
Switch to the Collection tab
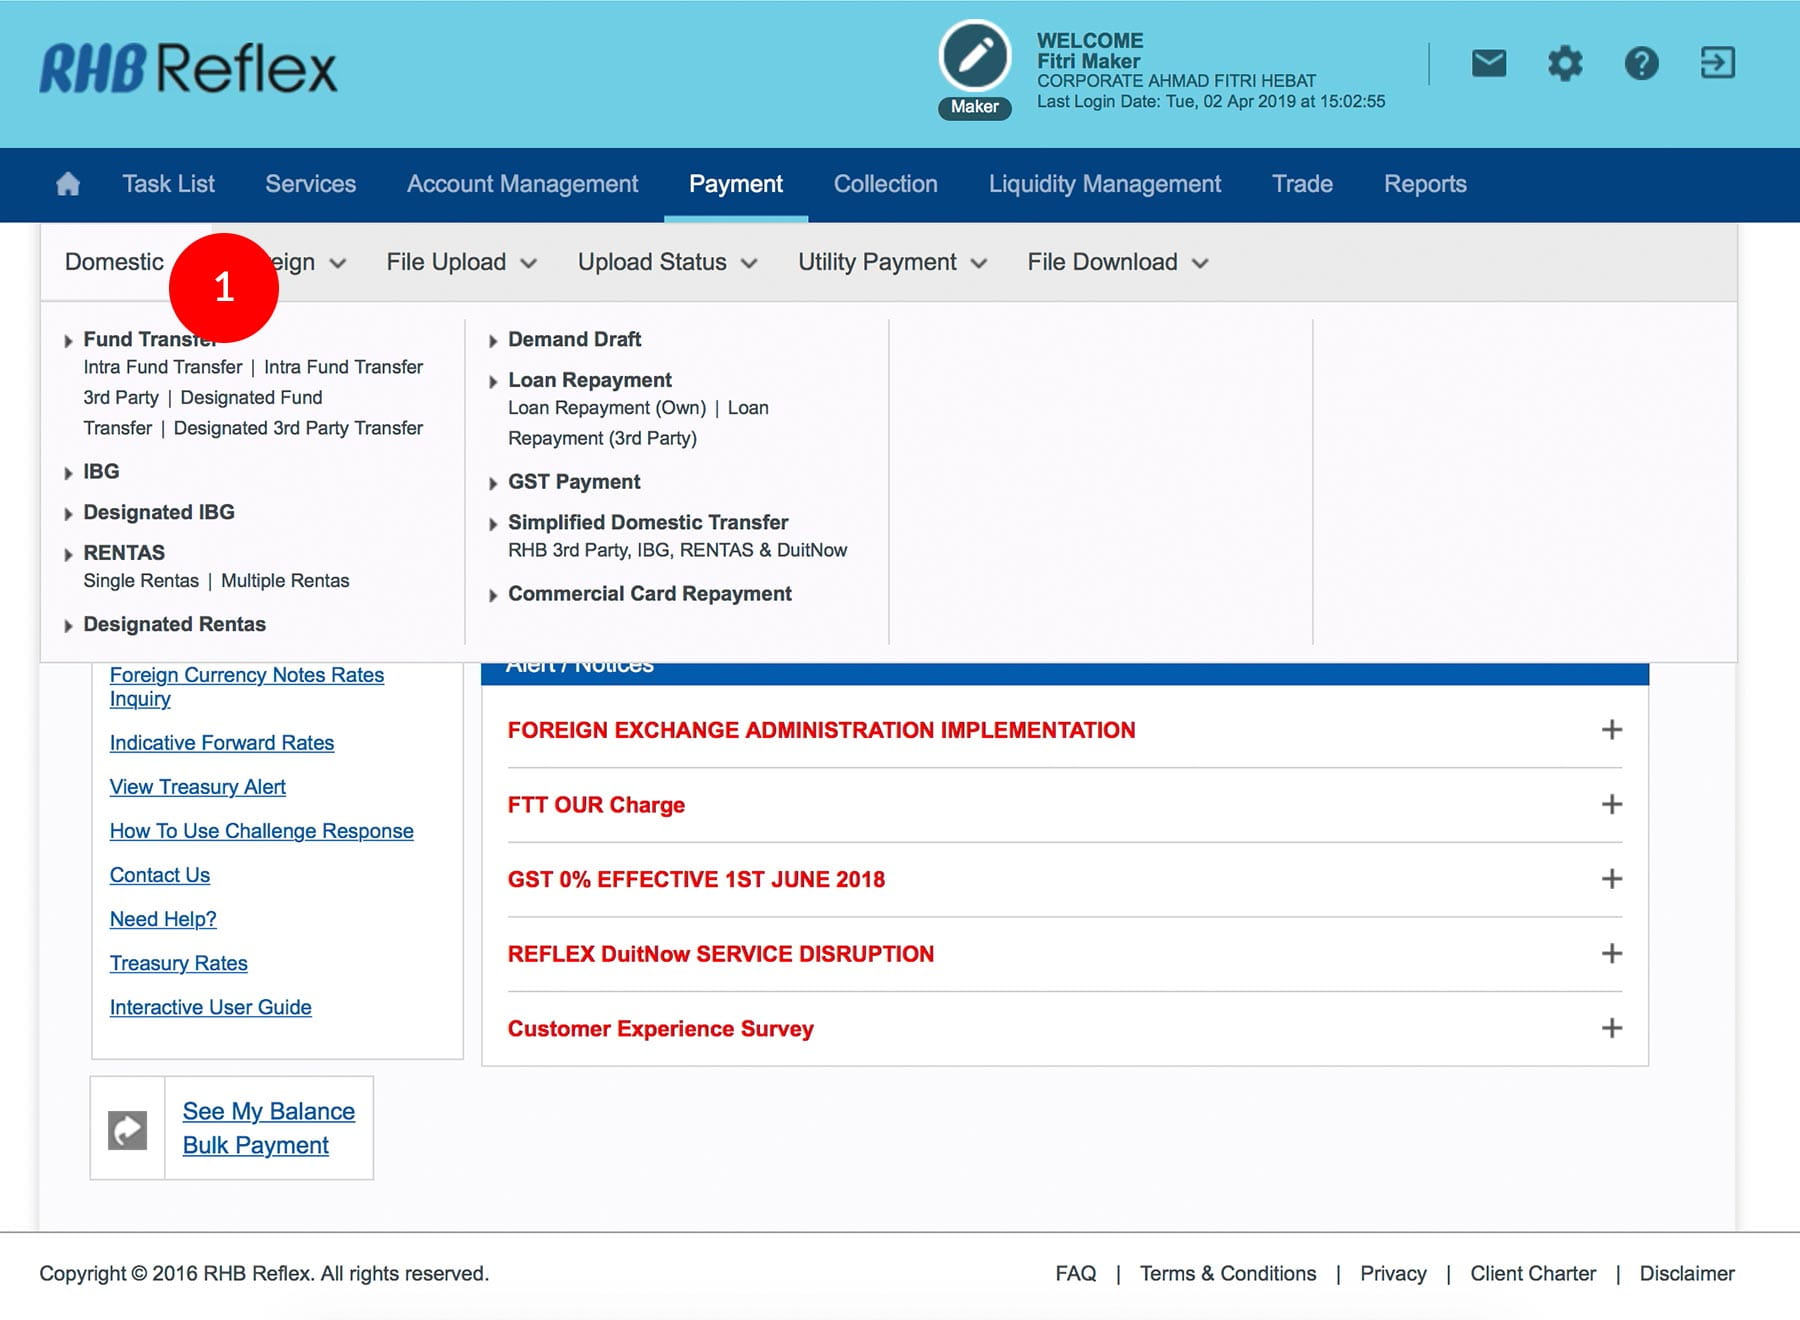coord(885,184)
